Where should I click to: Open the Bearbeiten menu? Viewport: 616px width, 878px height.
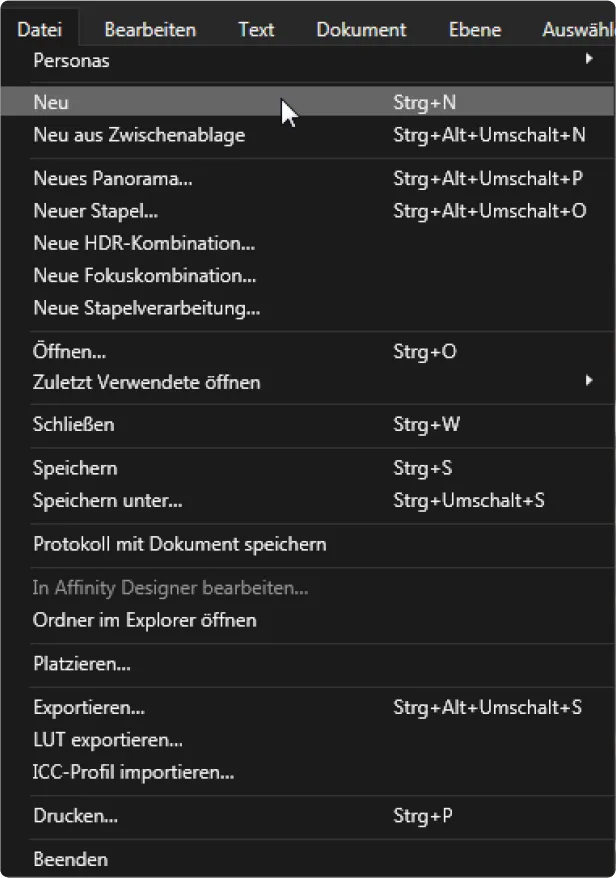(150, 30)
